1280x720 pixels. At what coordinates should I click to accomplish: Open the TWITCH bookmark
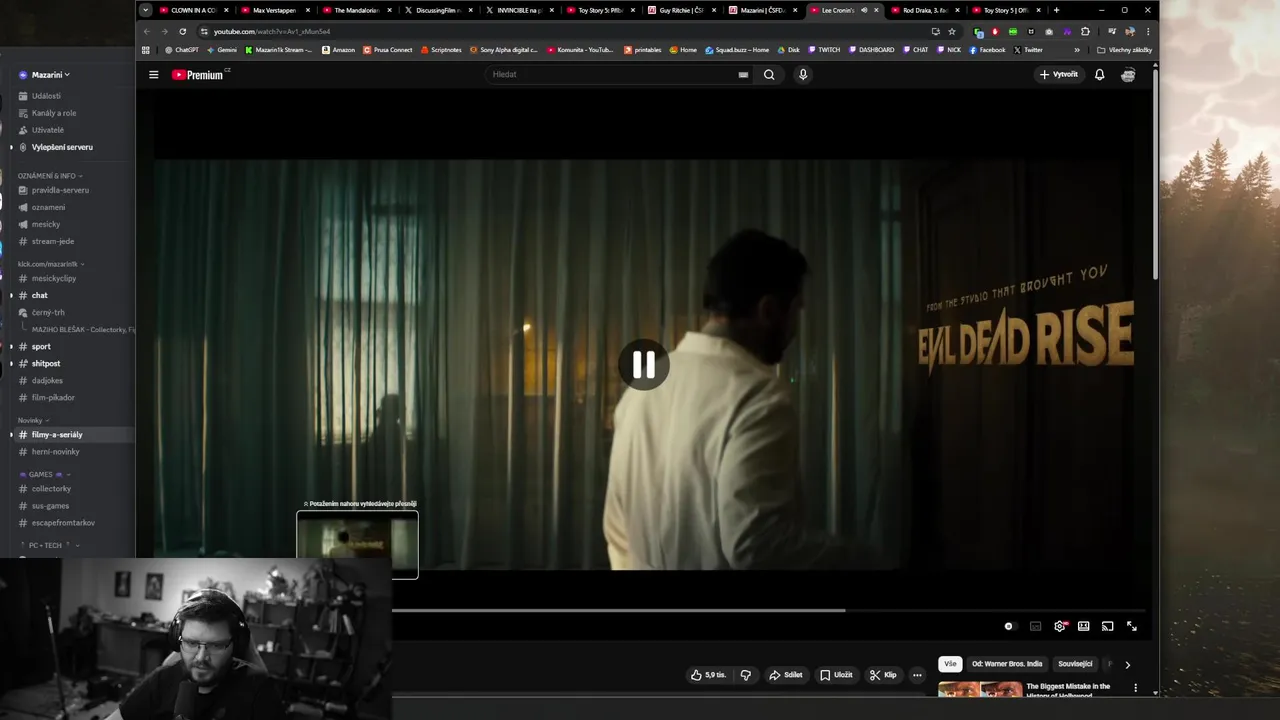coord(824,50)
